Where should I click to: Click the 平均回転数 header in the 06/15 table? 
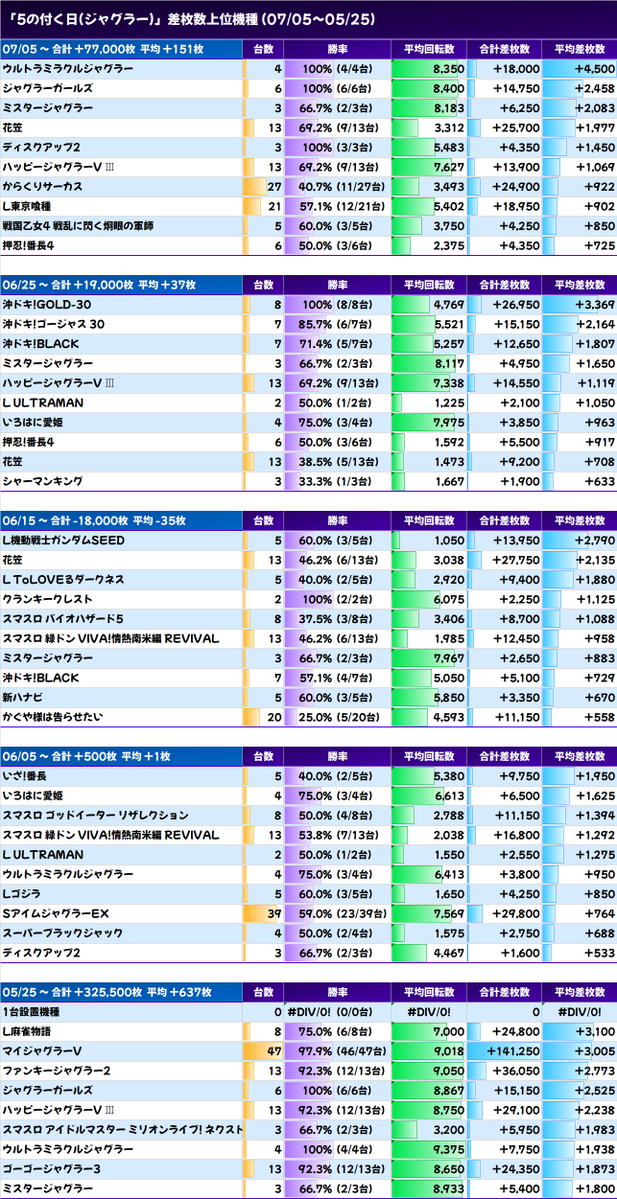428,521
